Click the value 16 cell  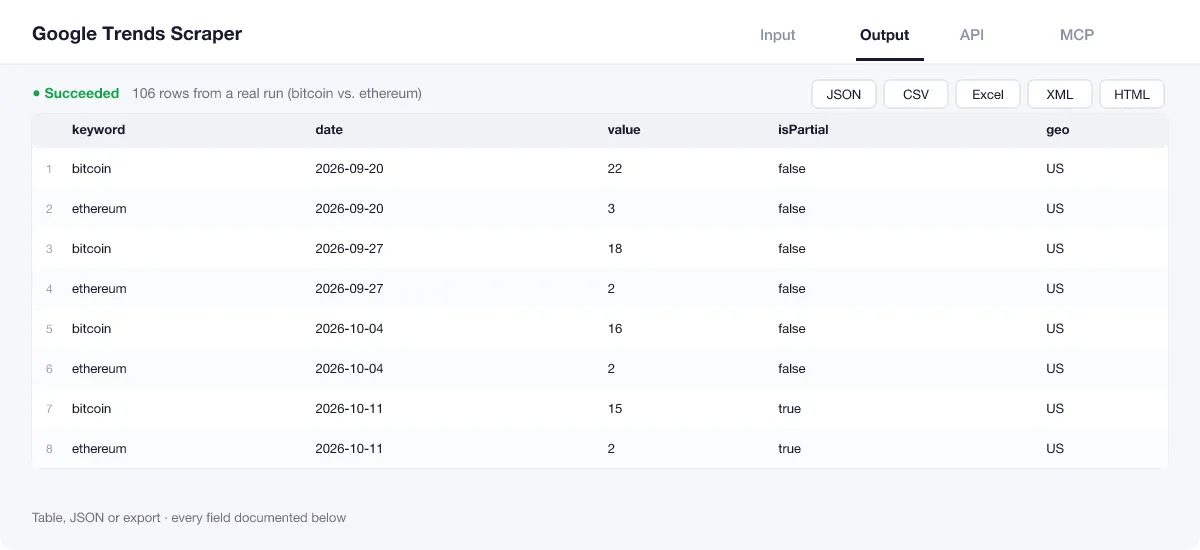click(615, 329)
